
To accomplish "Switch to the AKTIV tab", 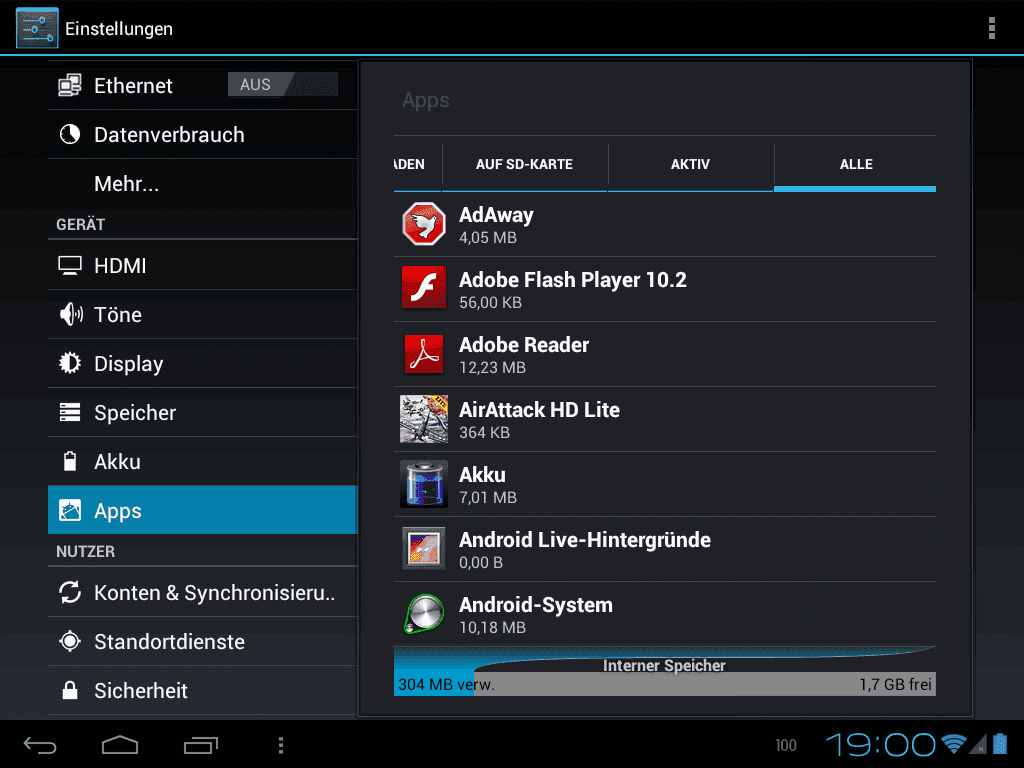I will click(690, 165).
